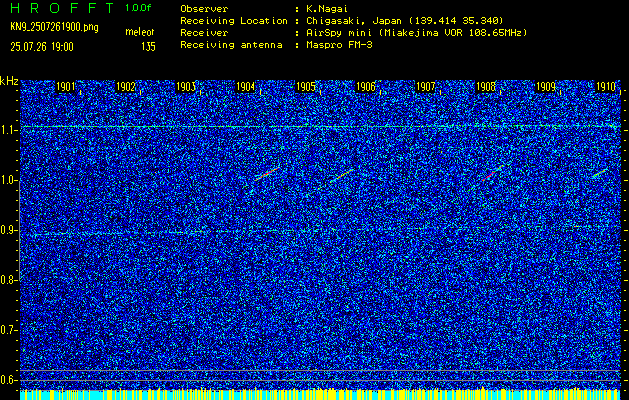Click the 1.0 frequency axis label
The image size is (629, 400).
click(x=8, y=181)
